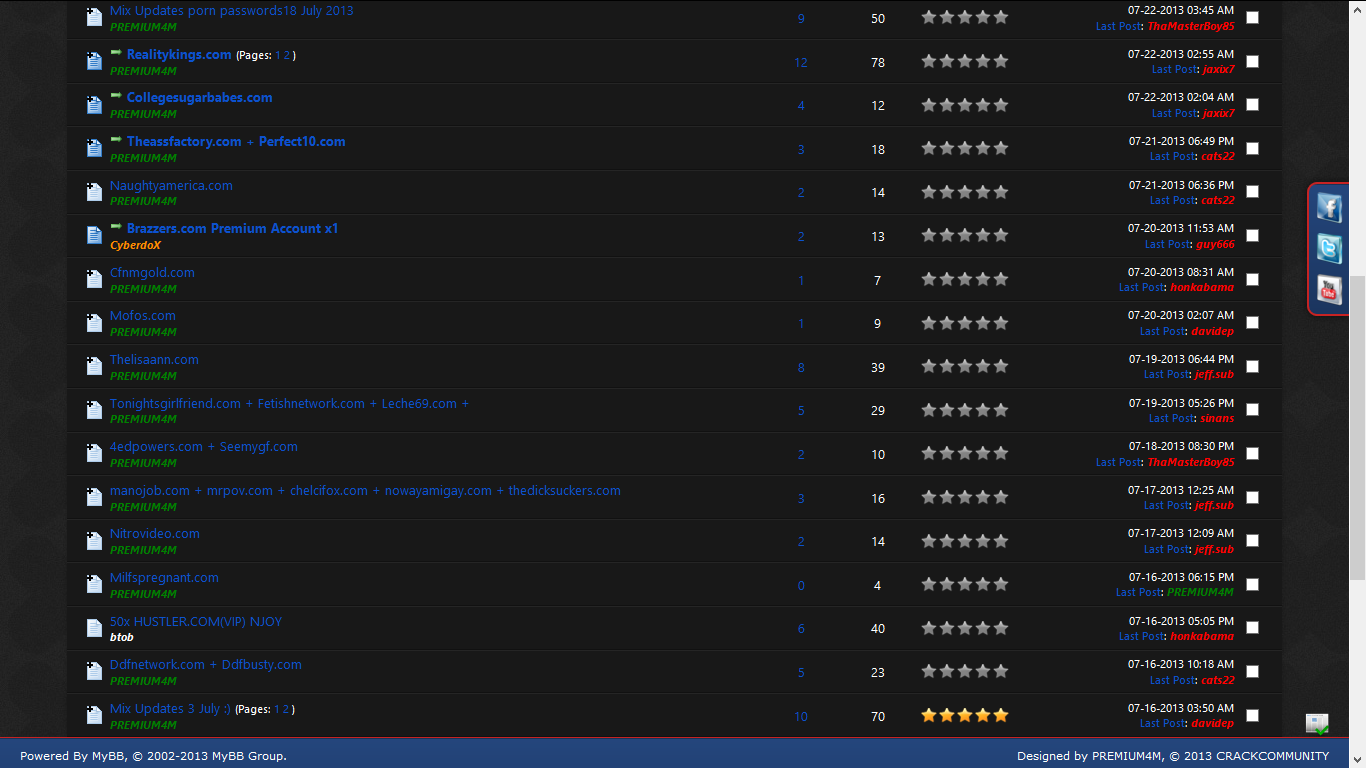
Task: Click thread document icon in manojob.com row
Action: pos(94,497)
